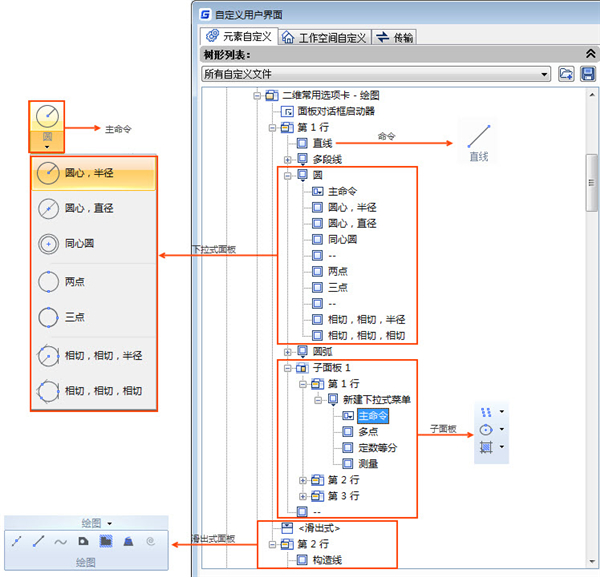Click the spline curve icon in 绘图 panel
The image size is (600, 577).
click(60, 542)
